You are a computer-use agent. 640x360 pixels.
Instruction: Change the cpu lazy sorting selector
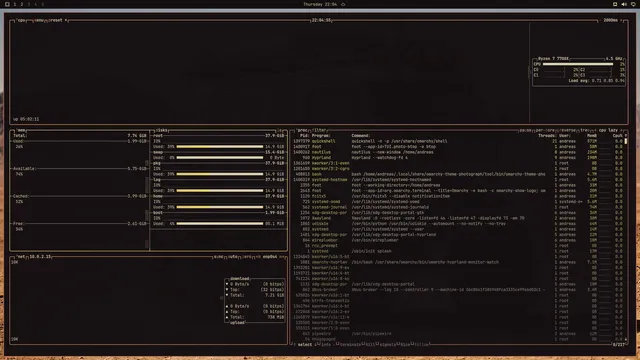608,131
